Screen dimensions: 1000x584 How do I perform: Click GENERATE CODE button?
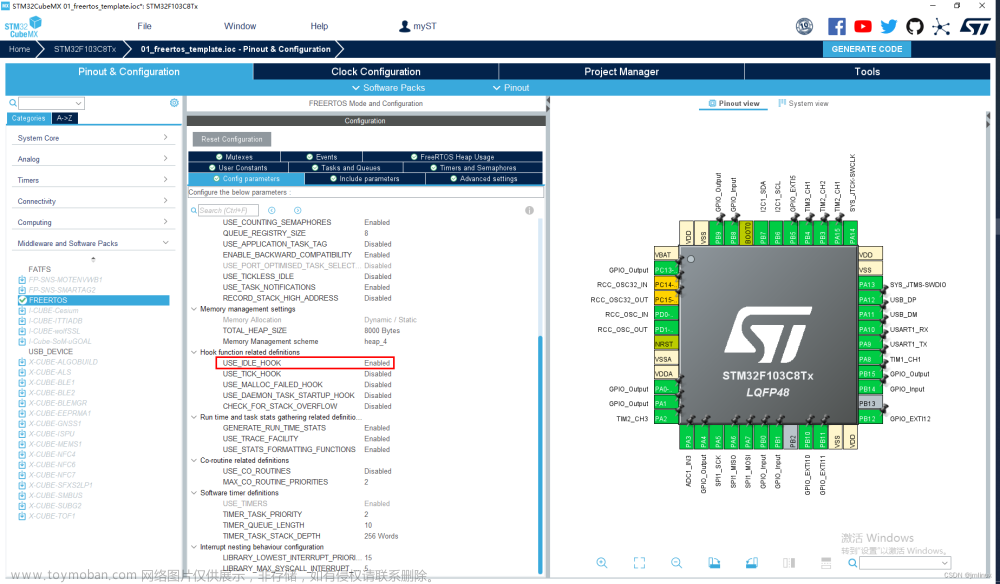(x=867, y=49)
